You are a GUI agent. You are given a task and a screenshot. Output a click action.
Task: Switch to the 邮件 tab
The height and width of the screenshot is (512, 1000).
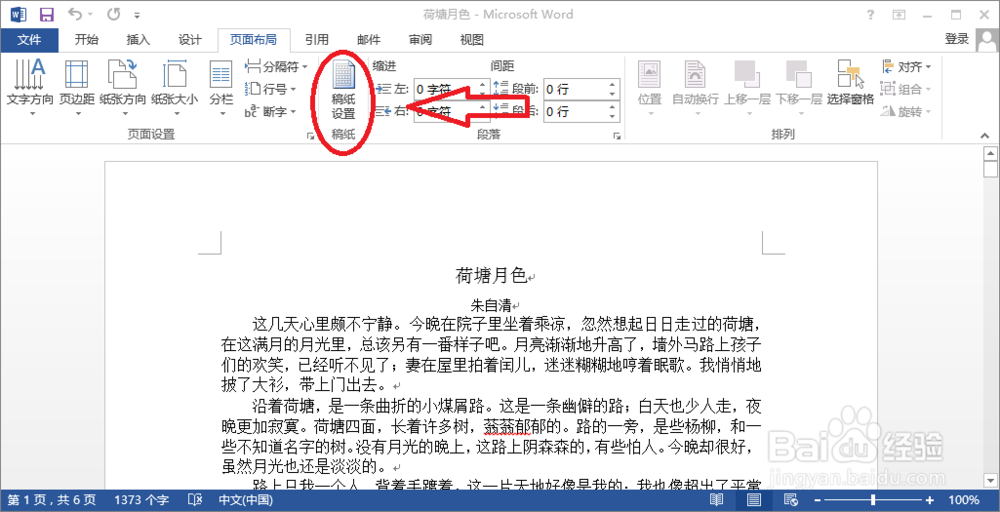369,40
